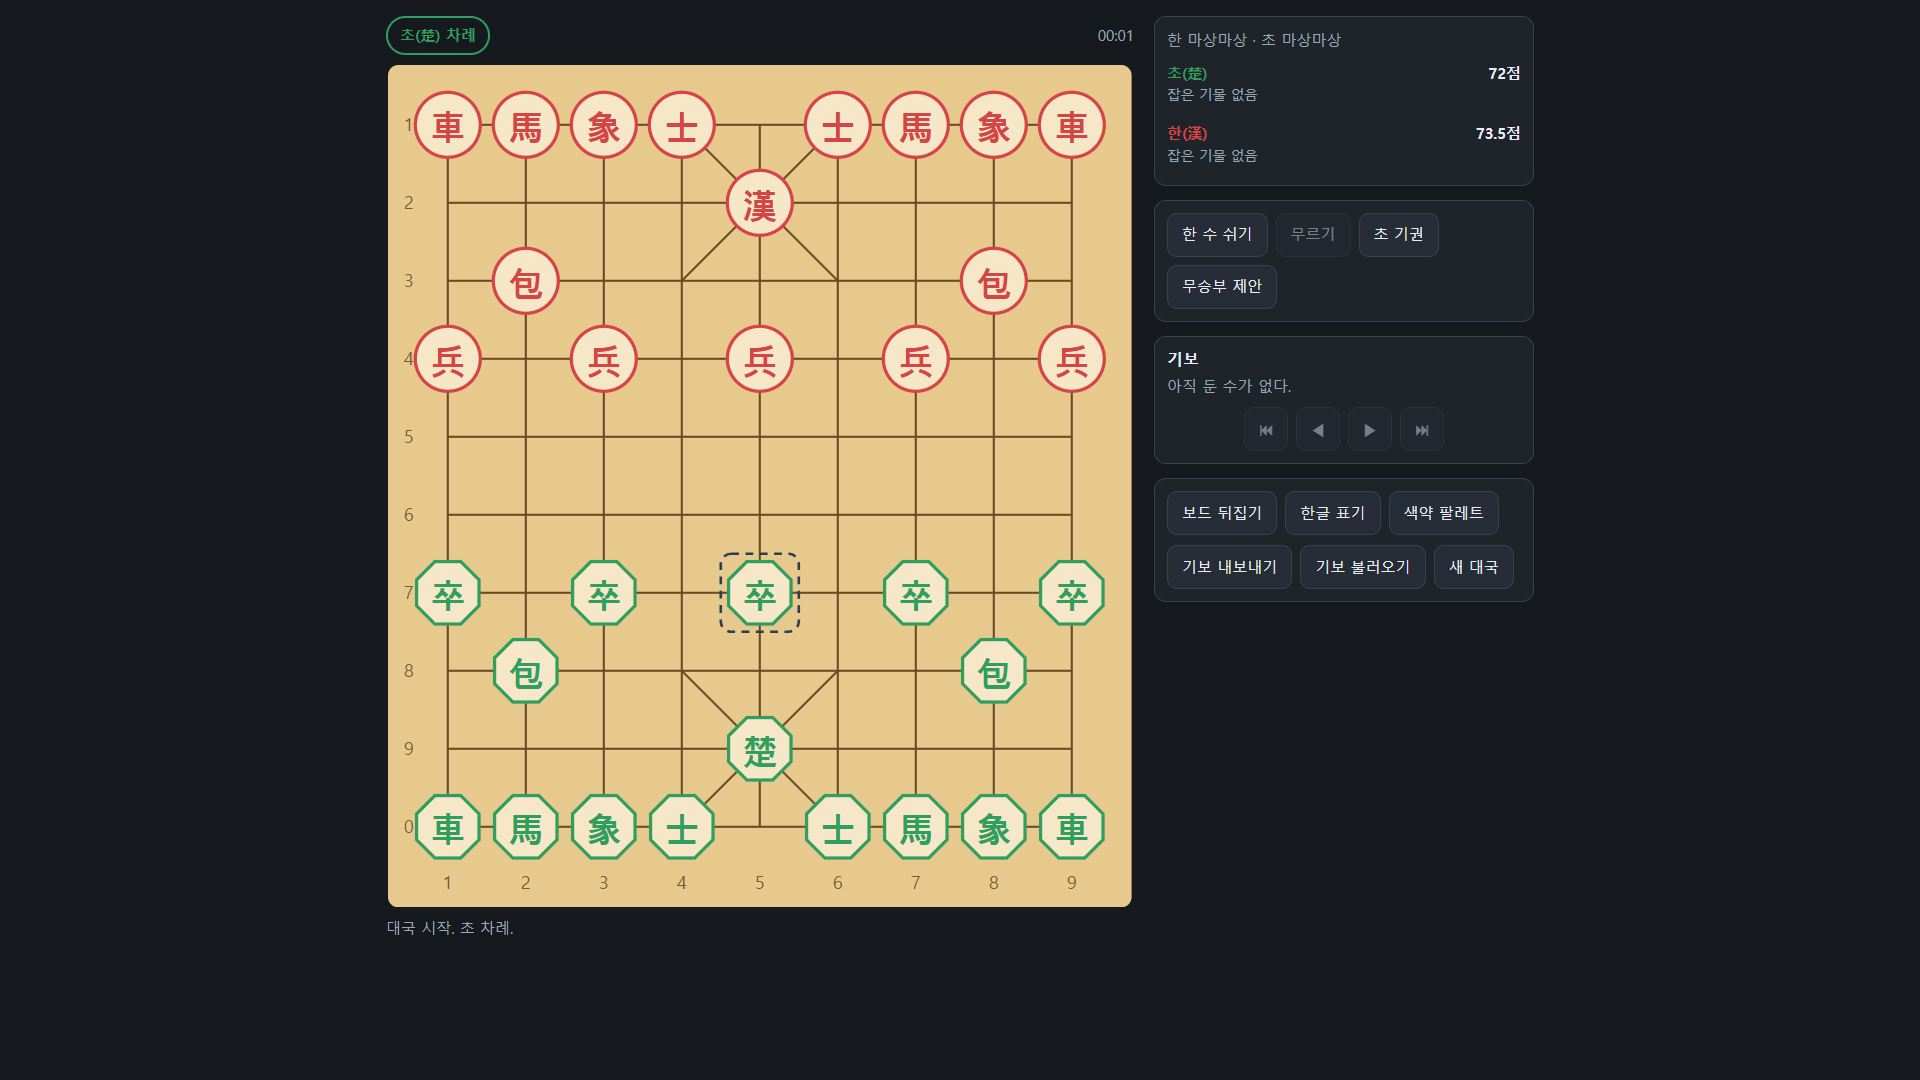Click the 00:01 game timer
Viewport: 1920px width, 1080px height.
1115,36
